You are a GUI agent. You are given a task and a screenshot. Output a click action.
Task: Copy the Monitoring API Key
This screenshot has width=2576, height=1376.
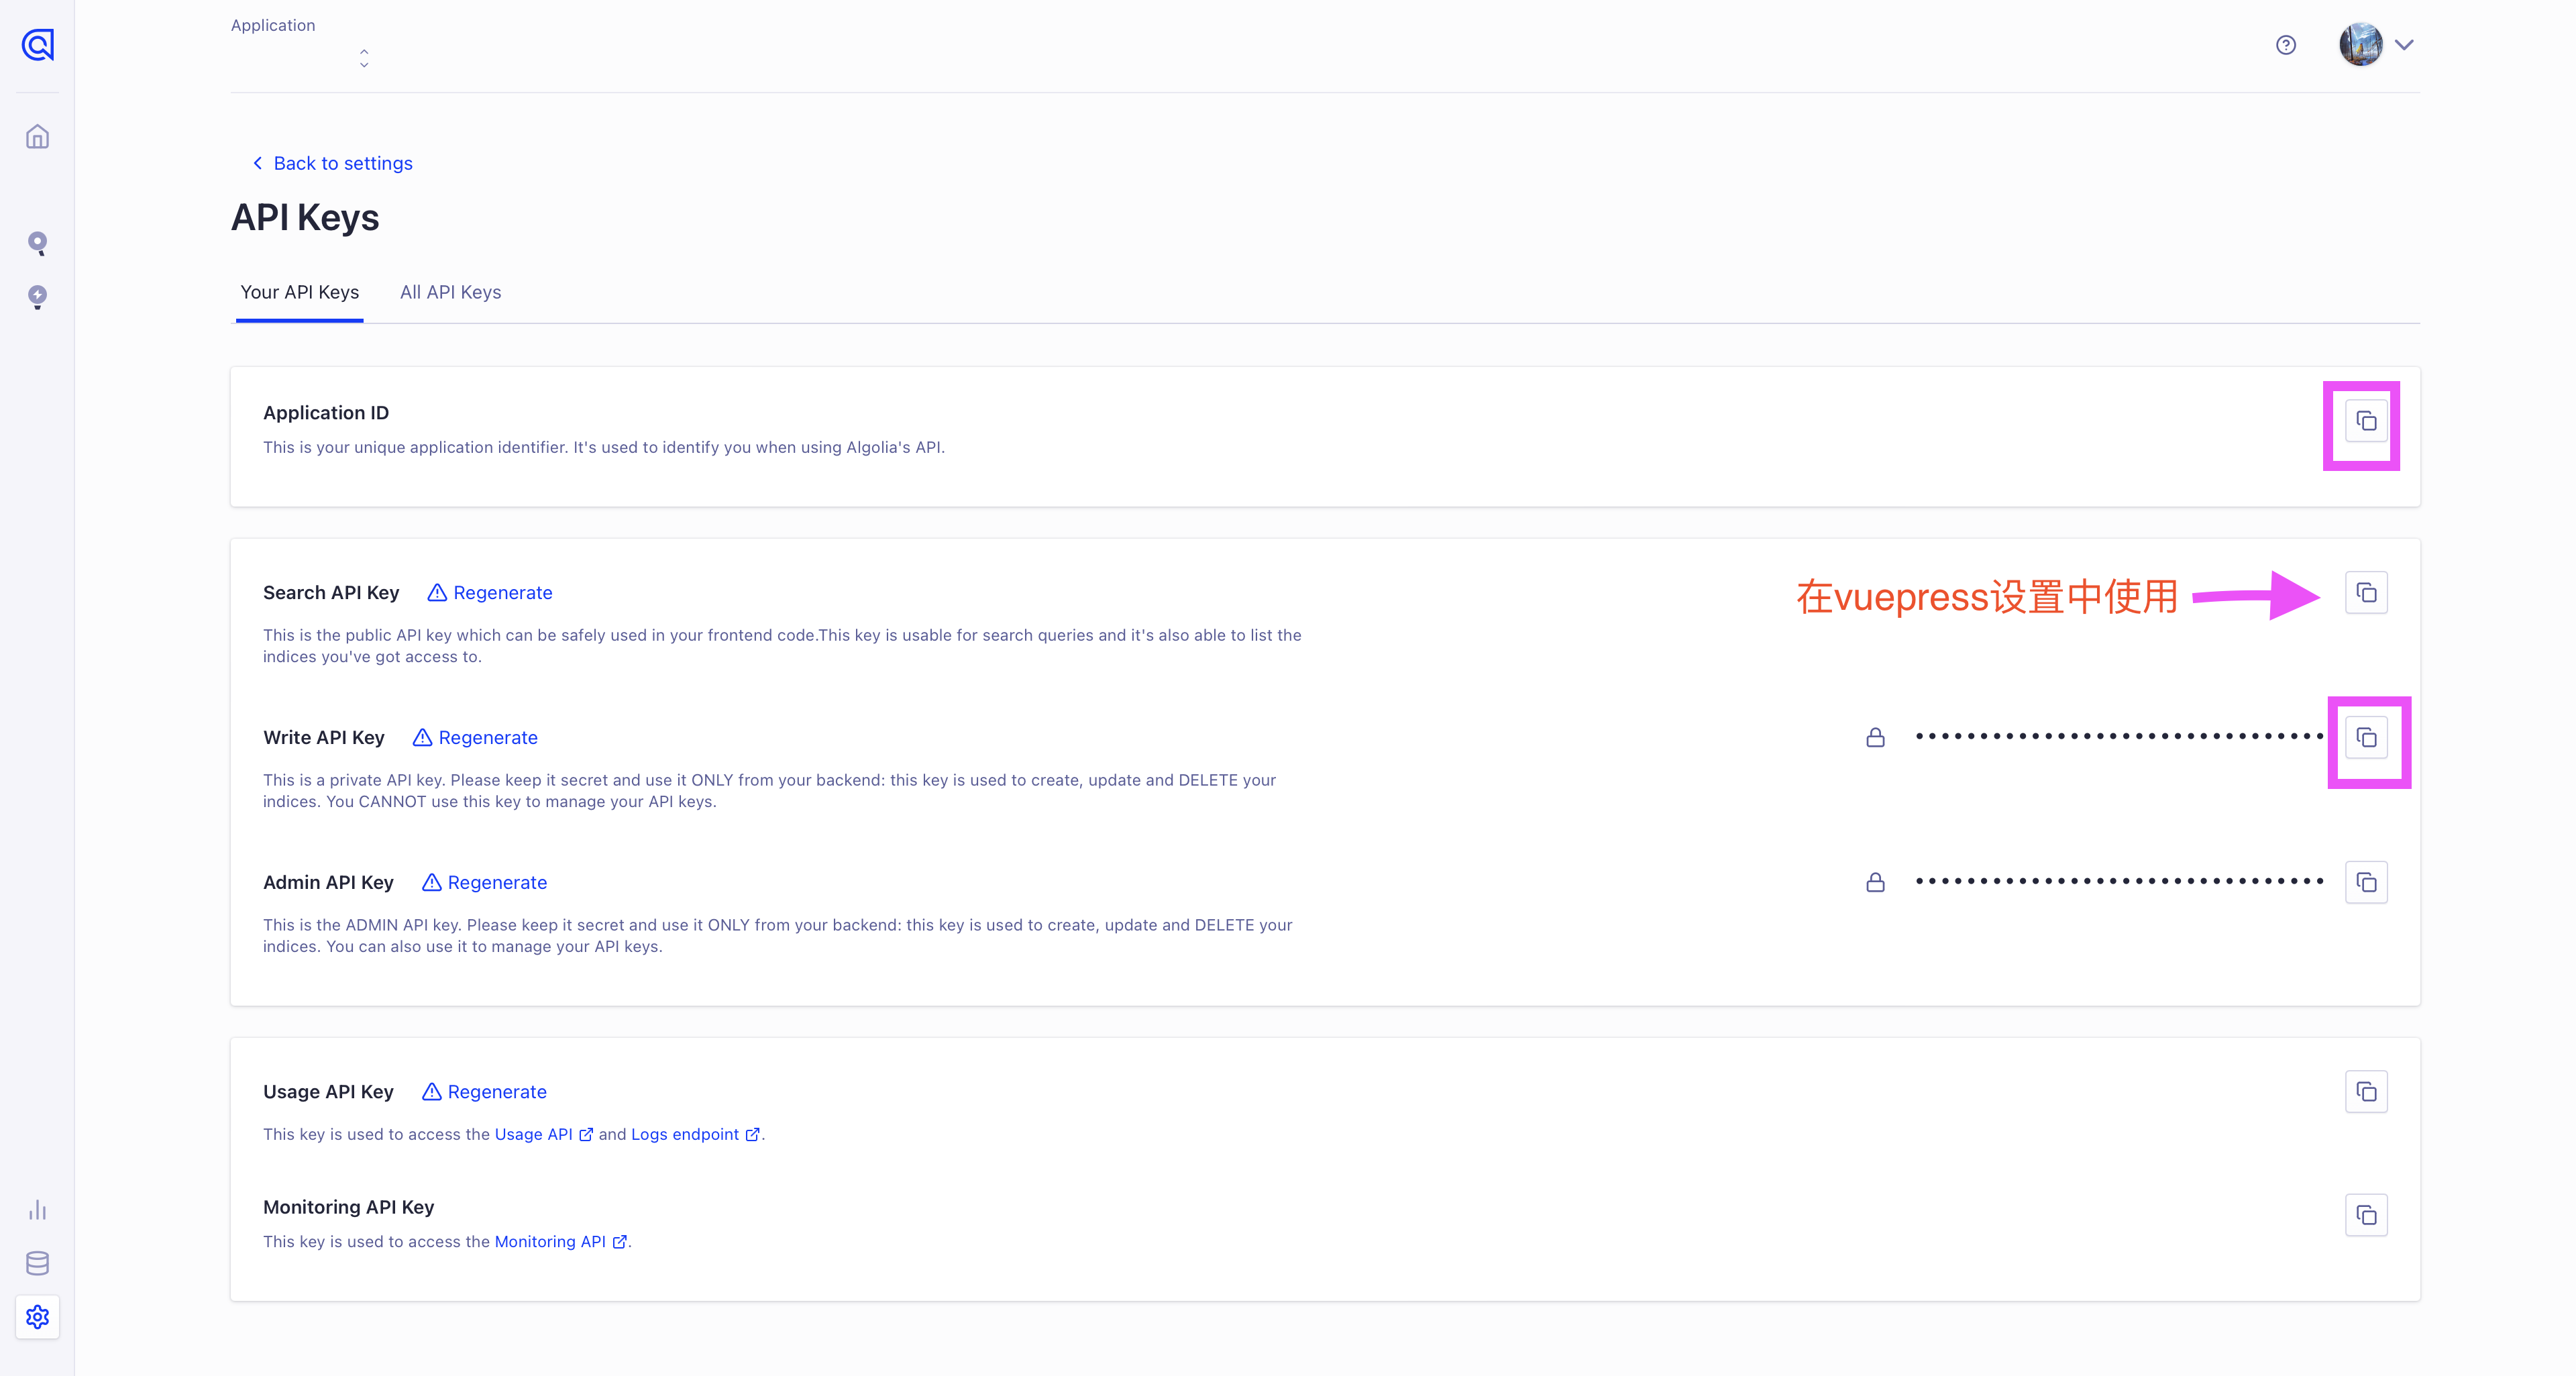(2366, 1215)
